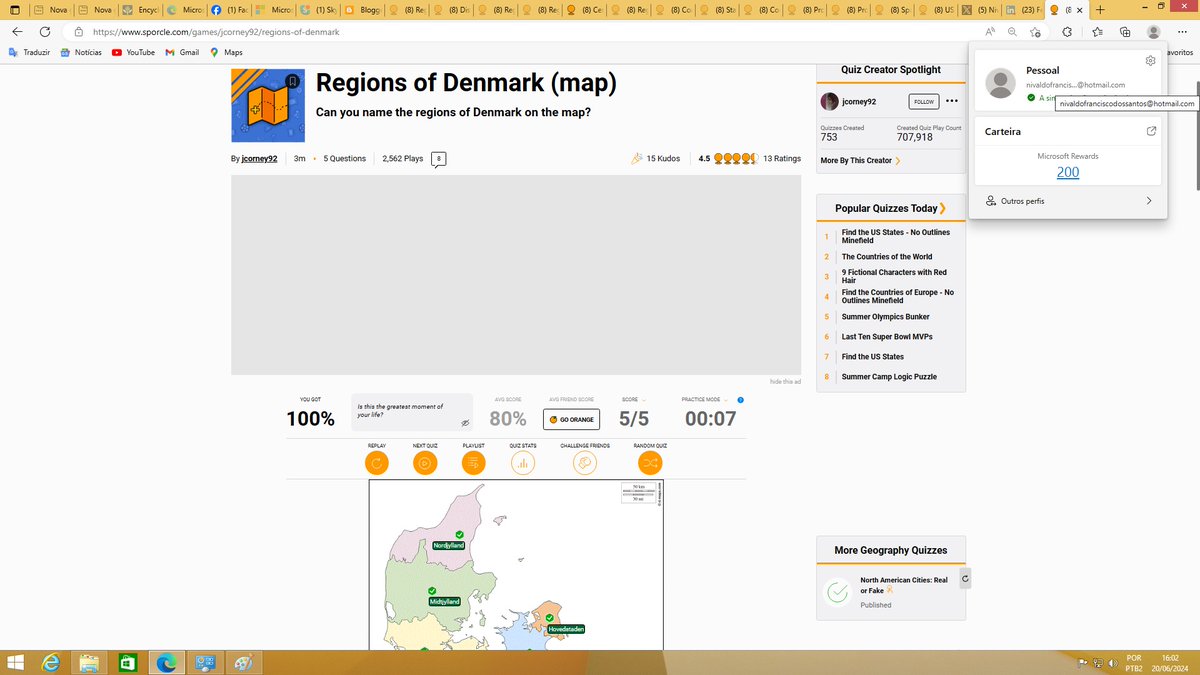This screenshot has width=1200, height=675.
Task: Refresh the North American Cities quiz widget
Action: coord(964,578)
